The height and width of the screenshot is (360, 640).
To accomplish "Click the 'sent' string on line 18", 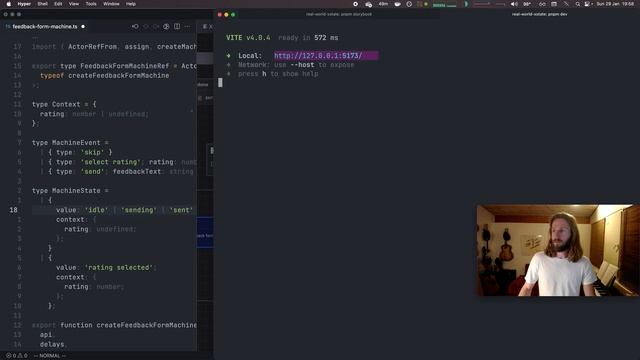I will [181, 210].
